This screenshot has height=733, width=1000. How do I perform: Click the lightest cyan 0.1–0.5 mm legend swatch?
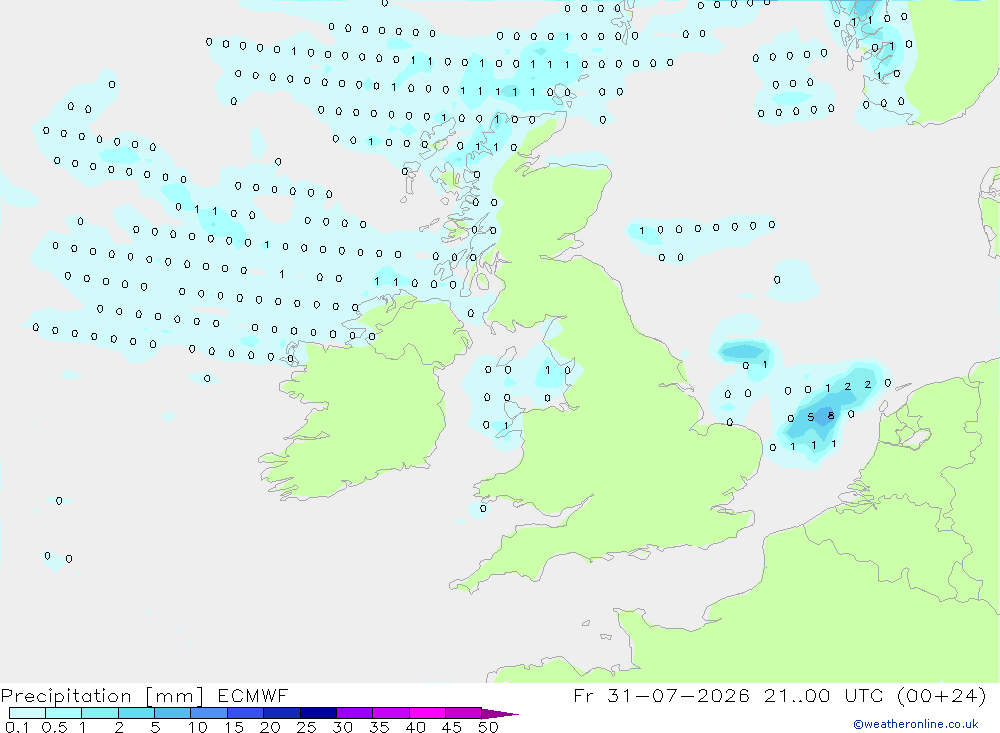(x=27, y=713)
